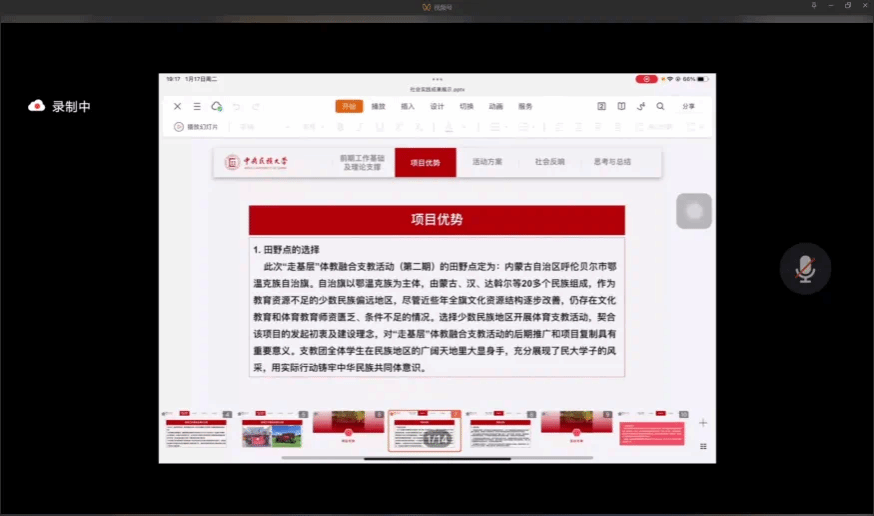Click the cloud sync icon
The image size is (874, 516).
pyautogui.click(x=217, y=106)
